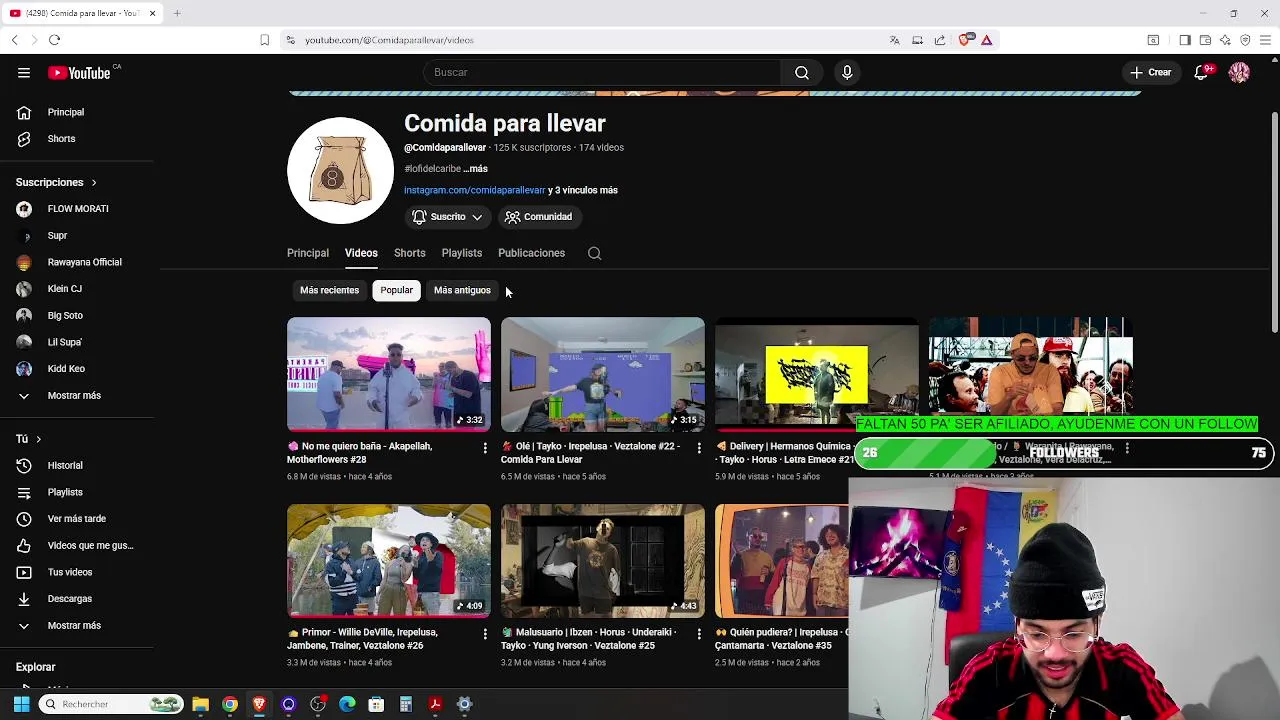Switch to the Playlists channel tab
Image resolution: width=1280 pixels, height=720 pixels.
point(462,253)
